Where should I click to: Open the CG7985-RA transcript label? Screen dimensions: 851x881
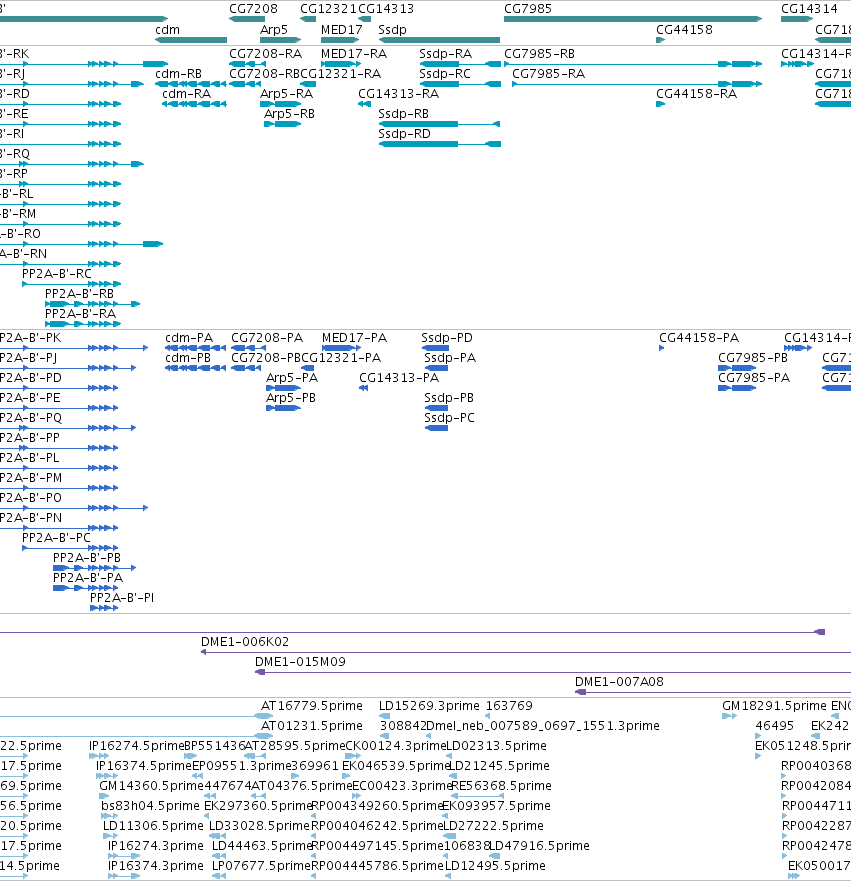click(548, 74)
